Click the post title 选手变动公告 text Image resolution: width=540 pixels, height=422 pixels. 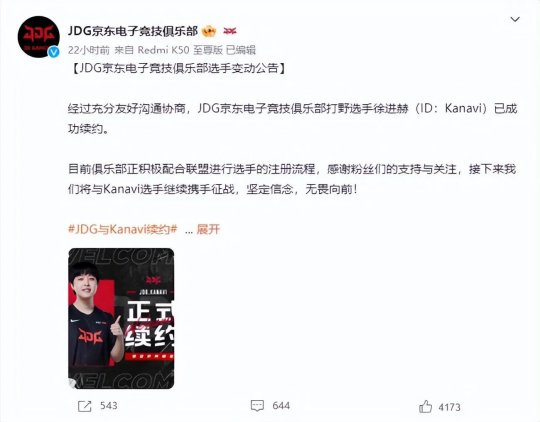pyautogui.click(x=244, y=68)
